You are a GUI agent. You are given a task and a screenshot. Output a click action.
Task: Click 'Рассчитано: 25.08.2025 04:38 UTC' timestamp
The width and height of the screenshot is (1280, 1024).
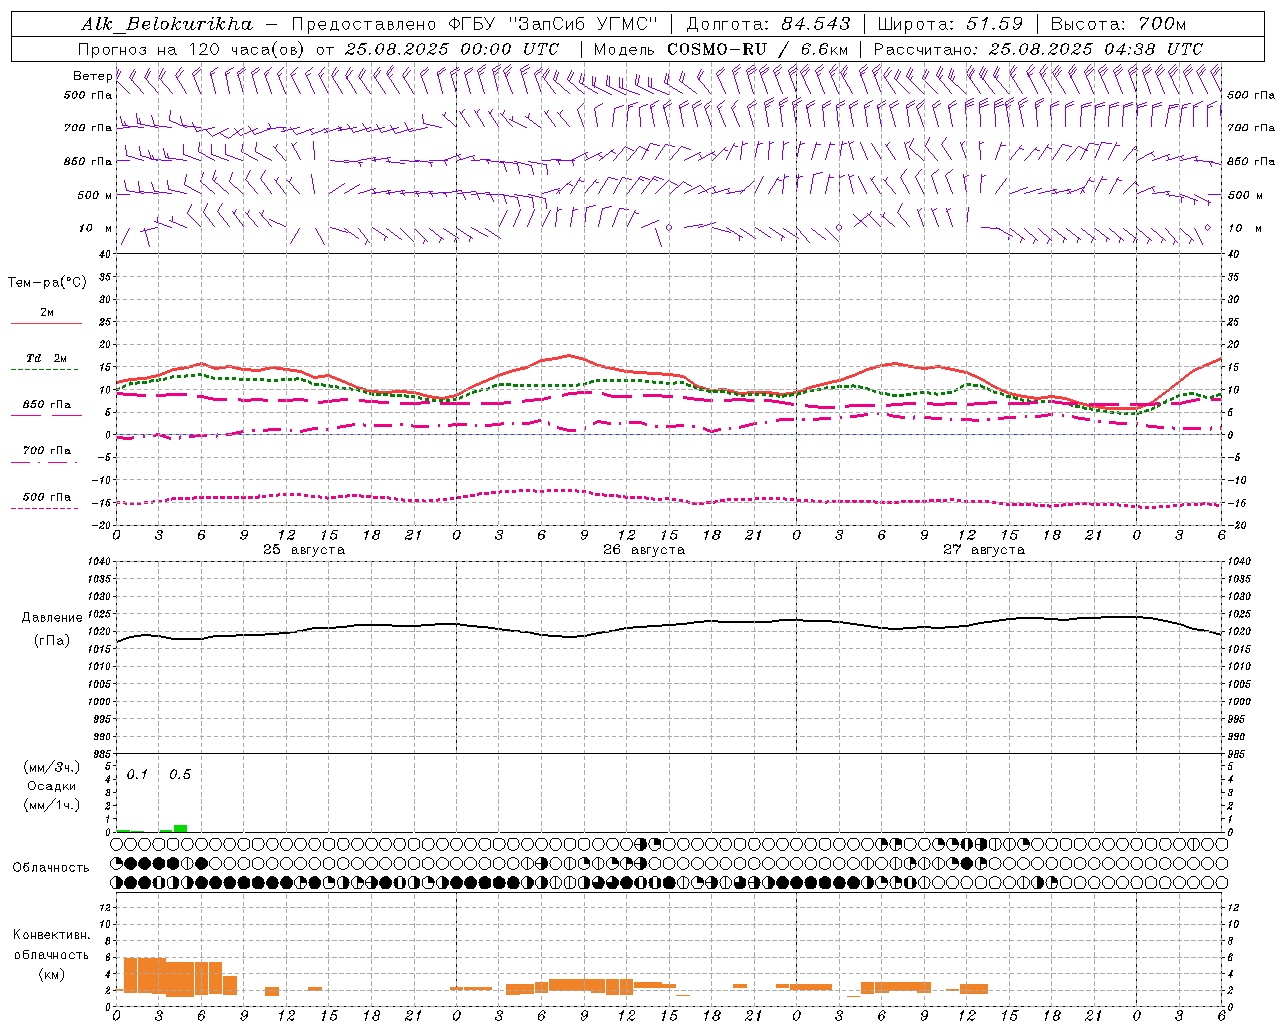pyautogui.click(x=1038, y=49)
